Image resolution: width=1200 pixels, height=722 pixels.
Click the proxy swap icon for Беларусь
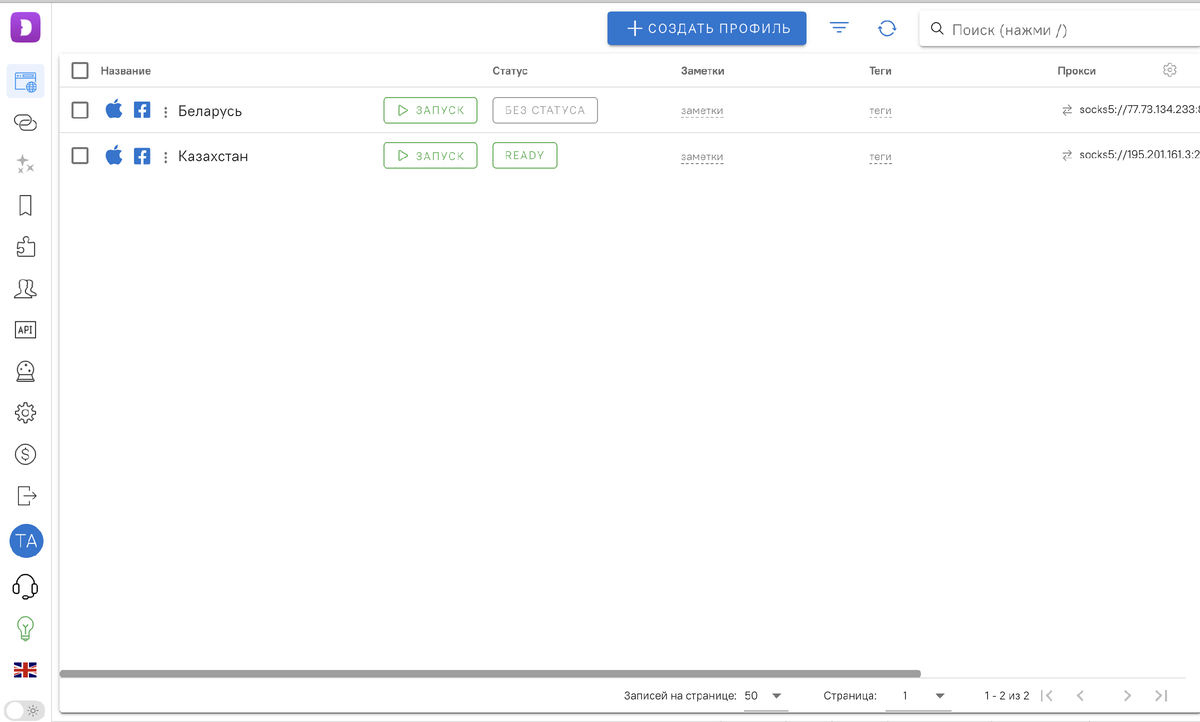pos(1067,110)
